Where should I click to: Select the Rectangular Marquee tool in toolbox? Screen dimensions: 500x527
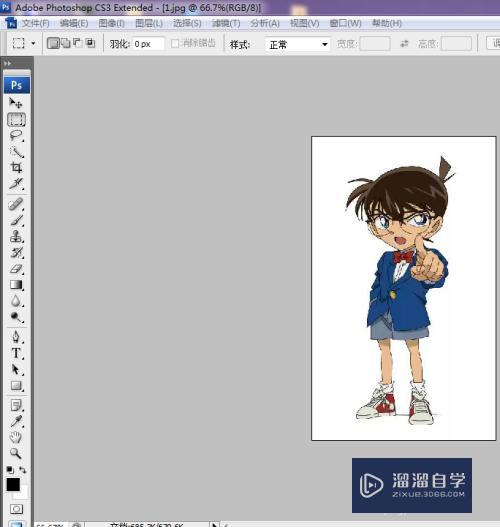click(x=16, y=119)
